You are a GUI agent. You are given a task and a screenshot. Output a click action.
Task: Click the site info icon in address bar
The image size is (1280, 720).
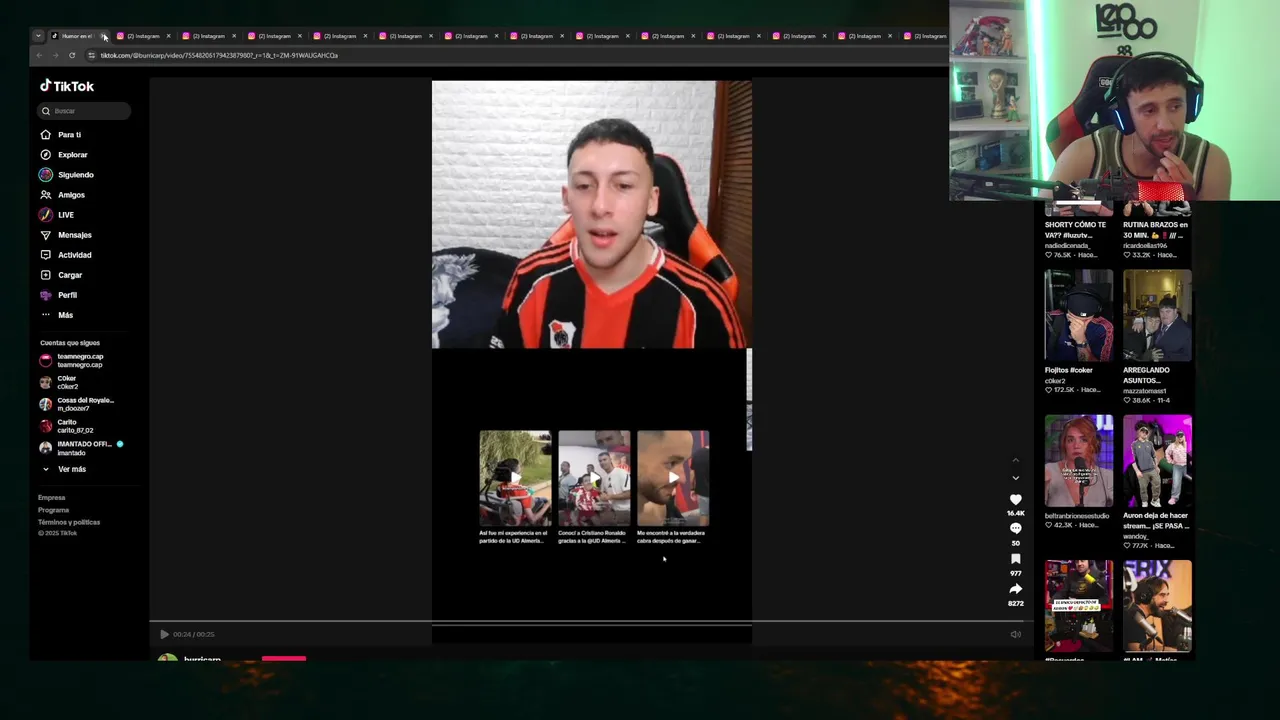91,55
